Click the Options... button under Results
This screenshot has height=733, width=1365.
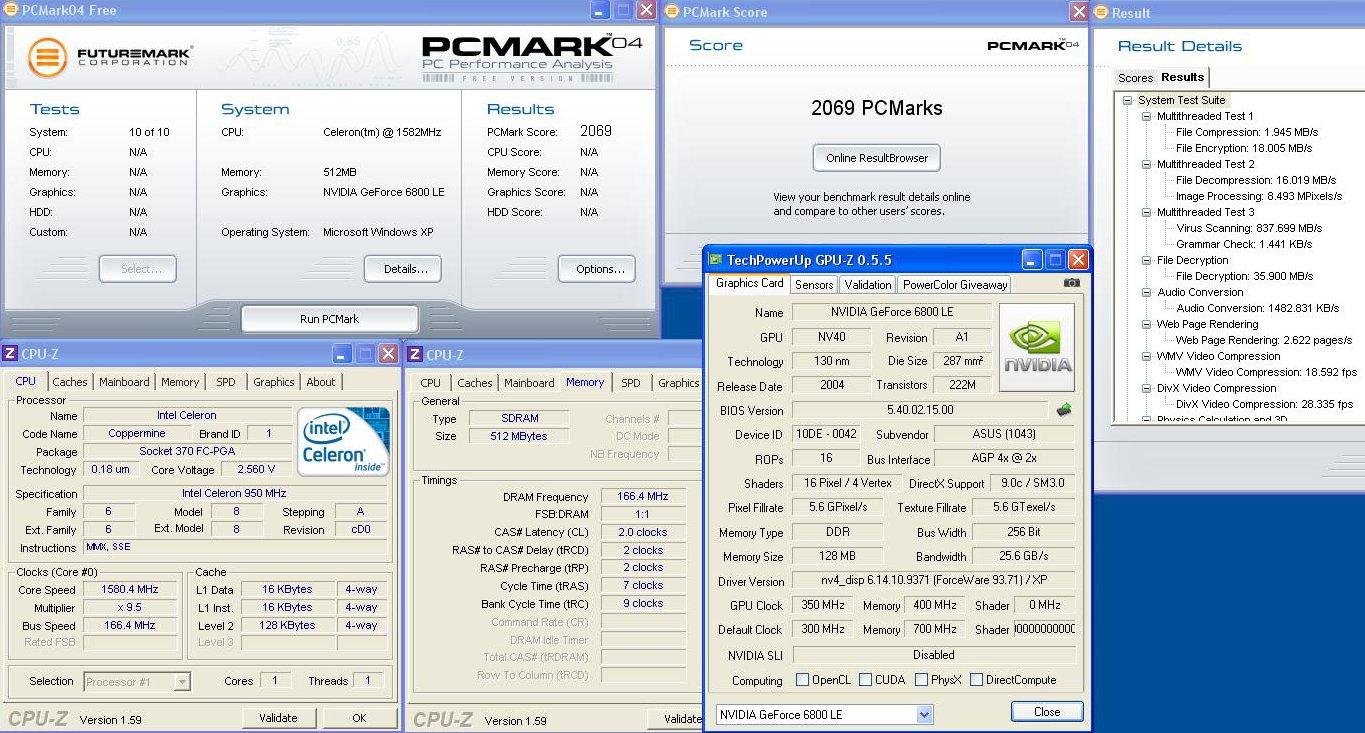[x=597, y=269]
